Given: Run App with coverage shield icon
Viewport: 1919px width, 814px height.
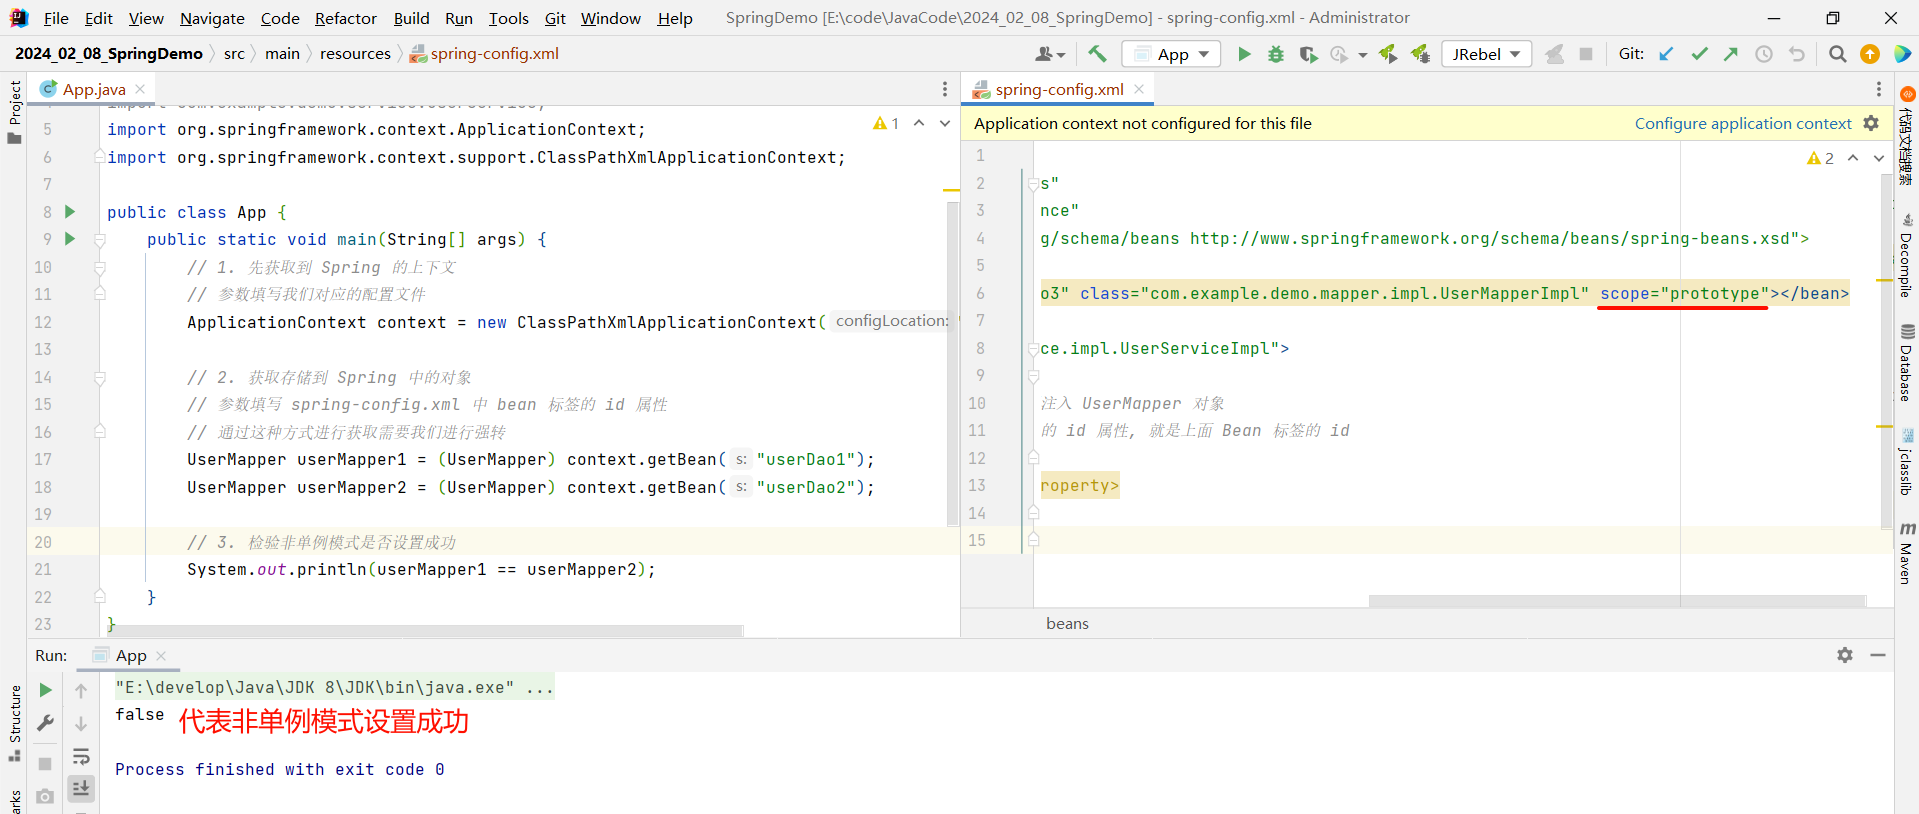Looking at the screenshot, I should (x=1308, y=54).
